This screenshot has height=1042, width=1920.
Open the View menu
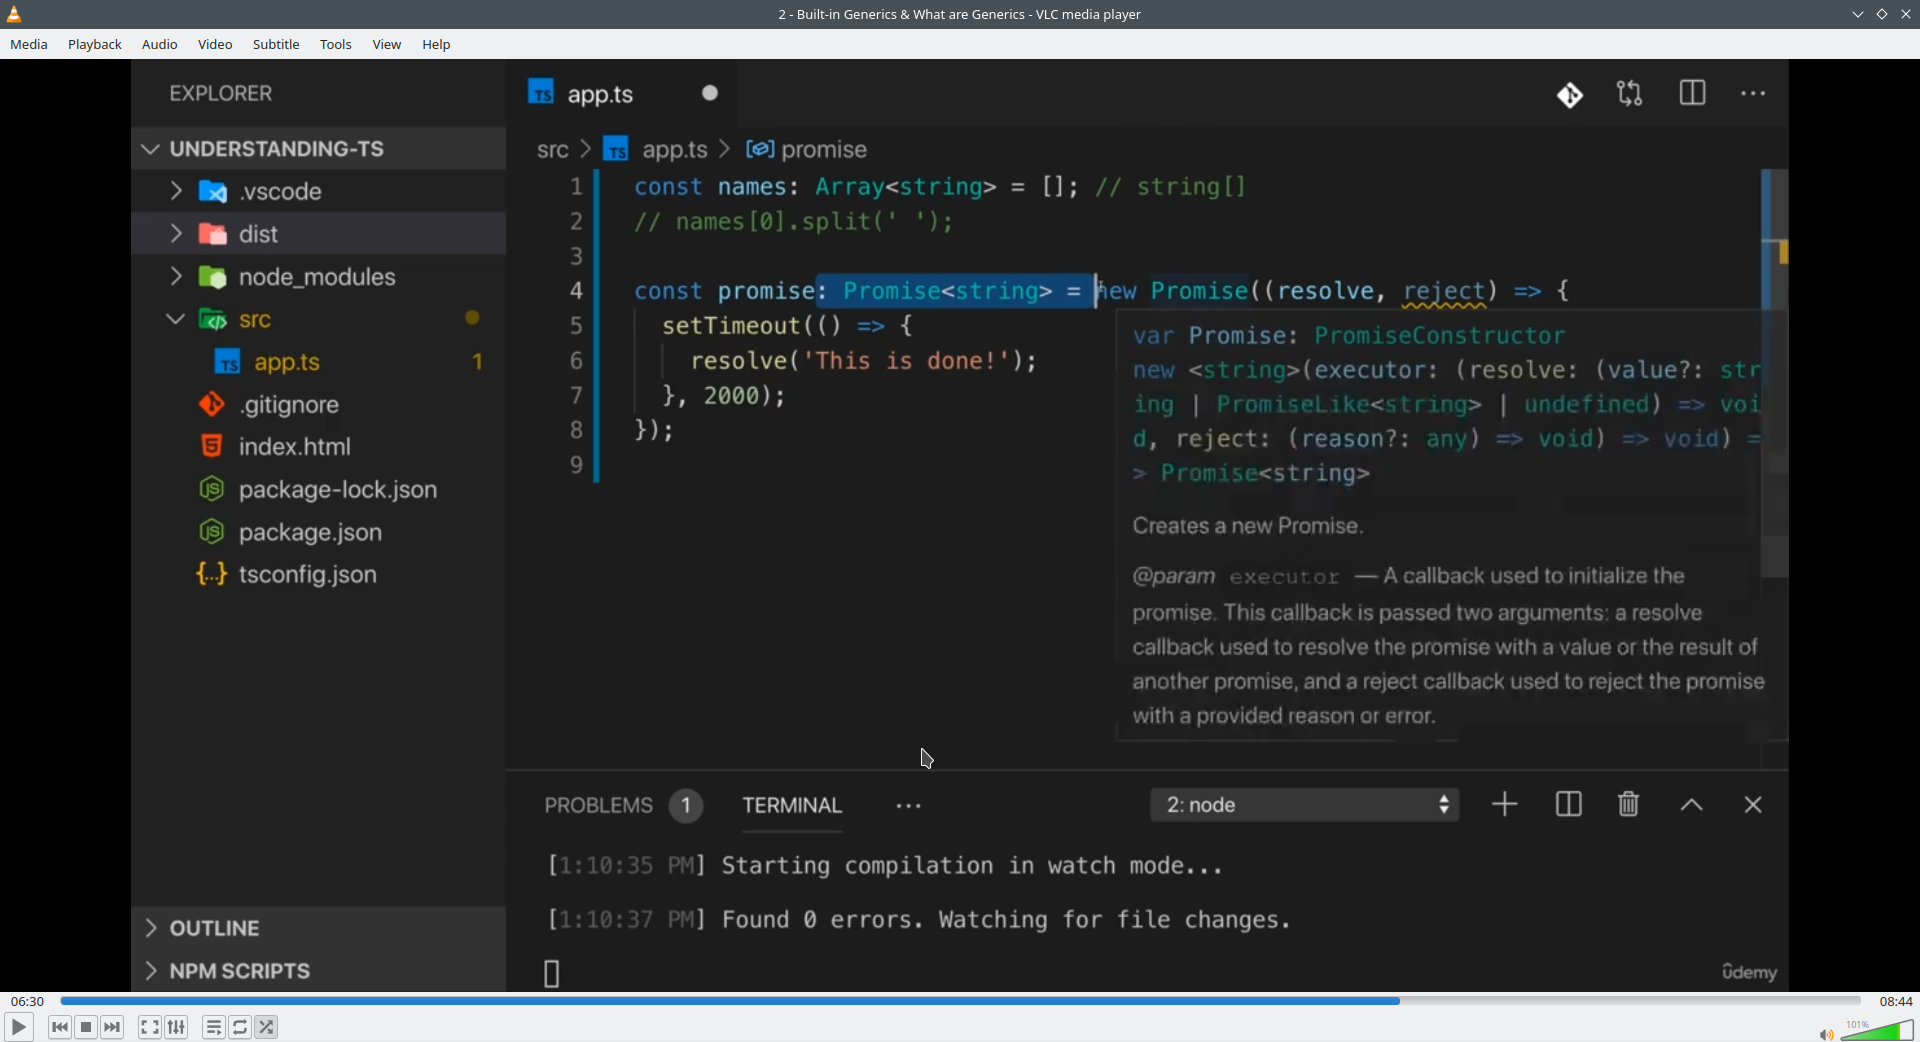click(387, 45)
